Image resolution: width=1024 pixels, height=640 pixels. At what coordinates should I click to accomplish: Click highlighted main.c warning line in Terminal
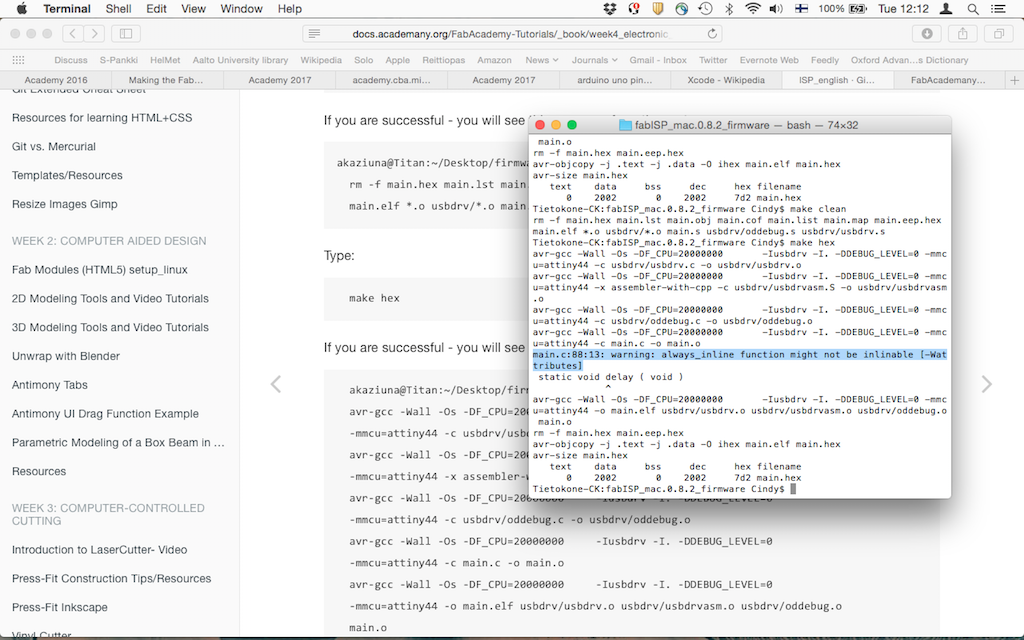click(739, 360)
